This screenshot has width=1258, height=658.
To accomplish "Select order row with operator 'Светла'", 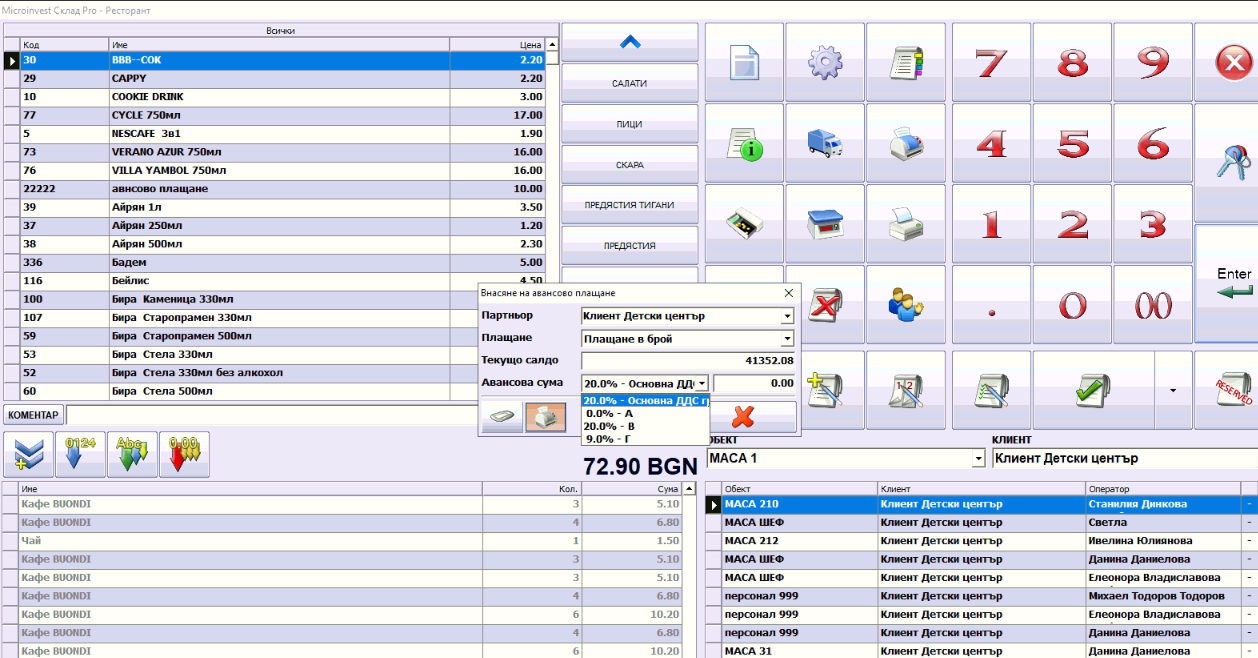I will (x=982, y=522).
